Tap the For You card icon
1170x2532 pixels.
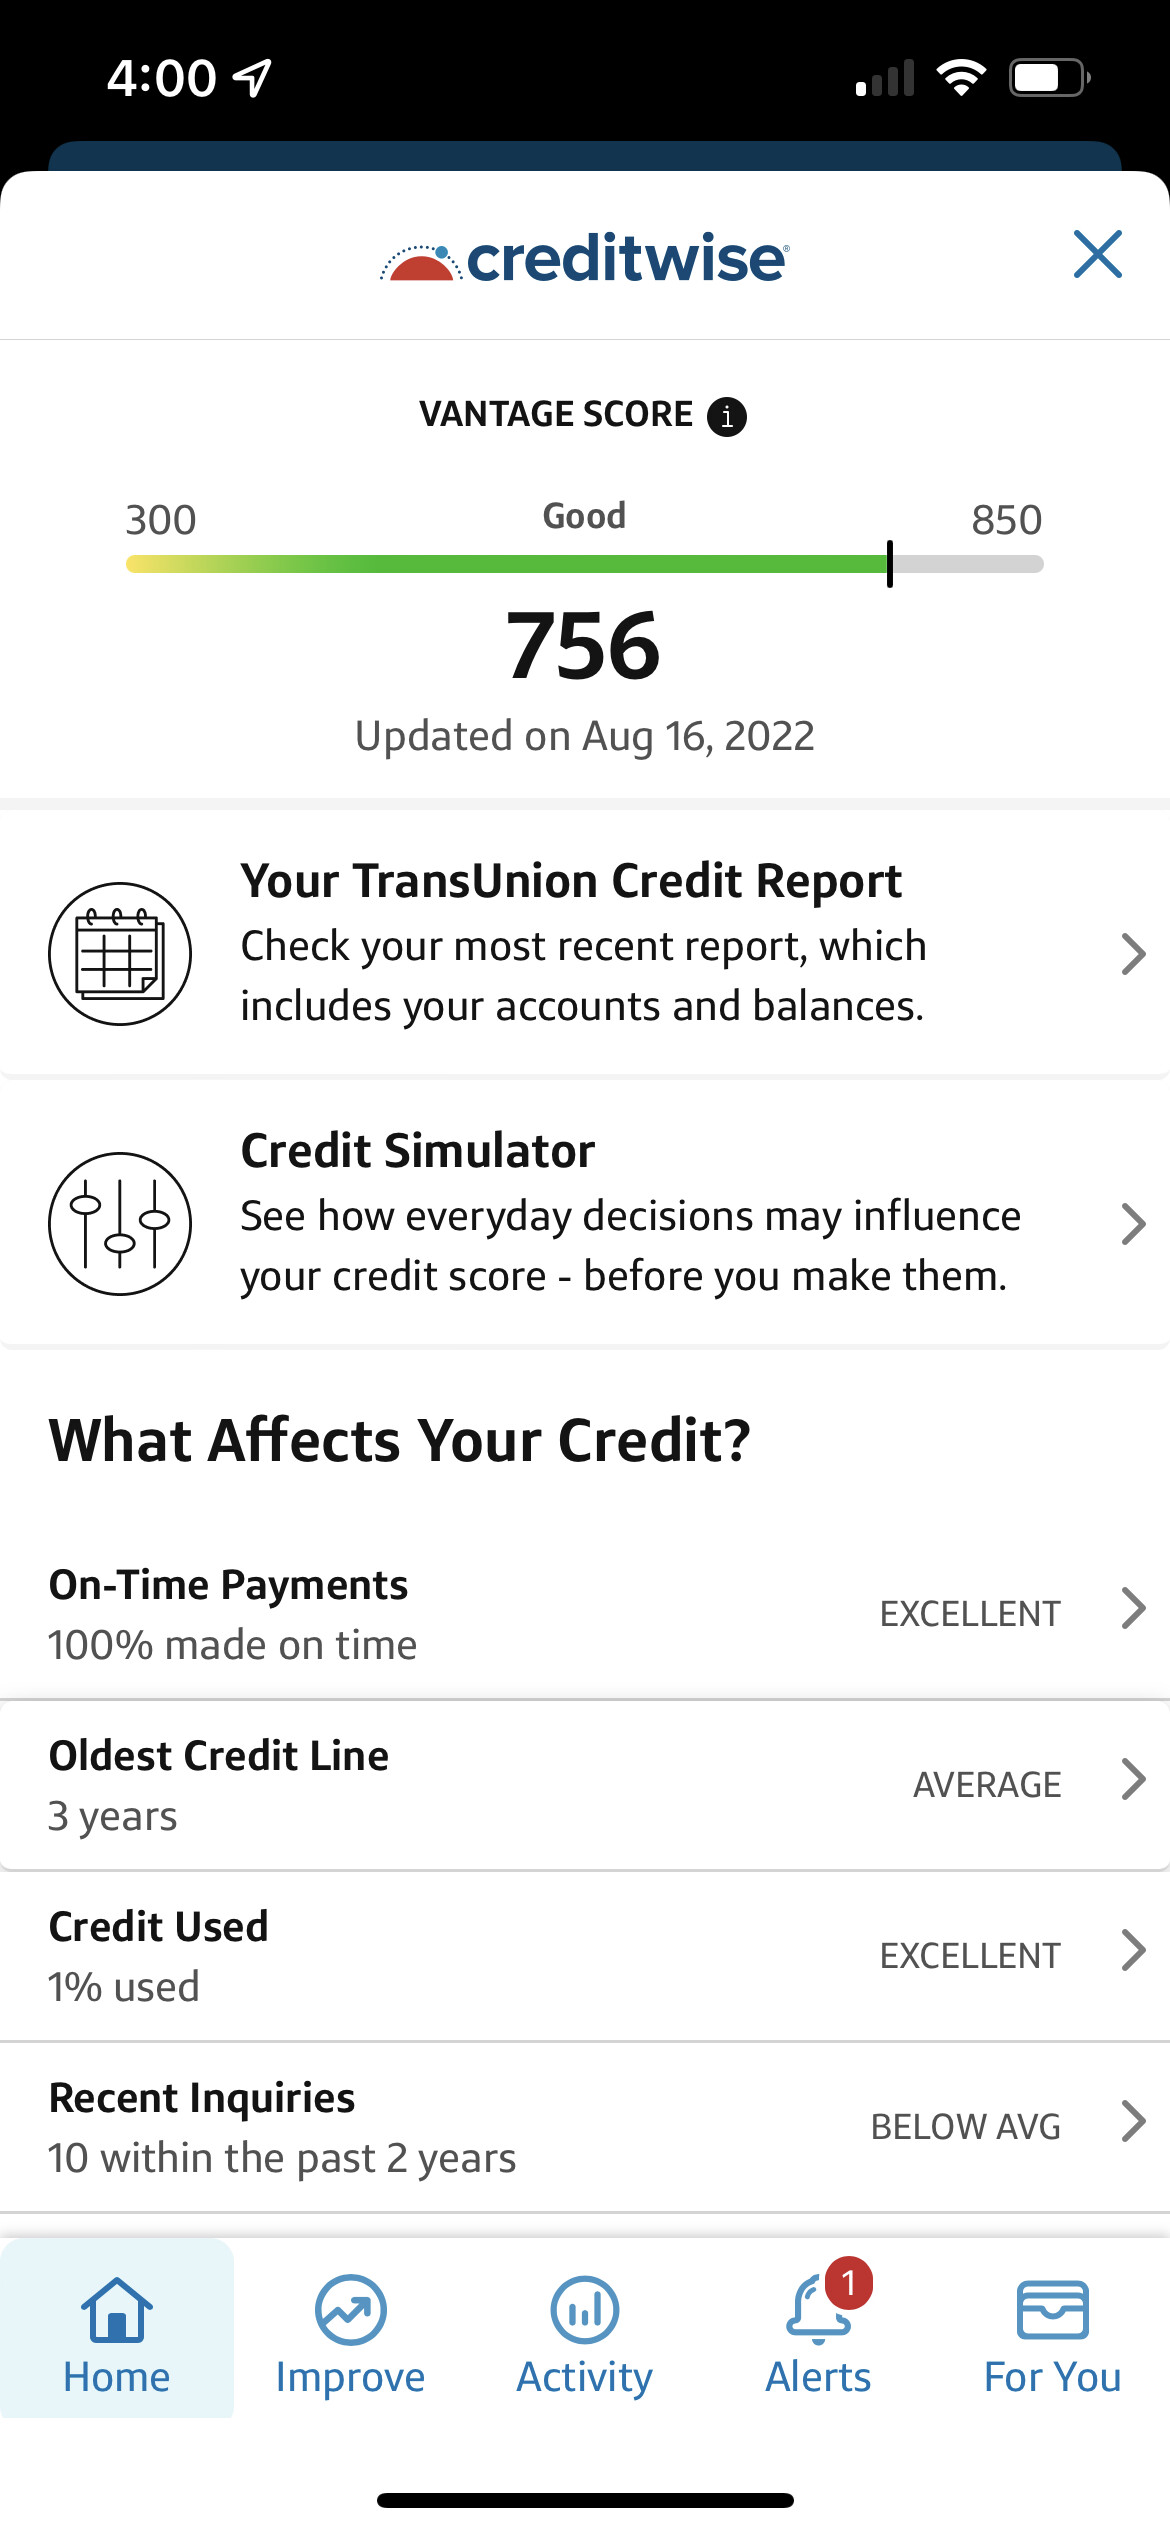1052,2310
